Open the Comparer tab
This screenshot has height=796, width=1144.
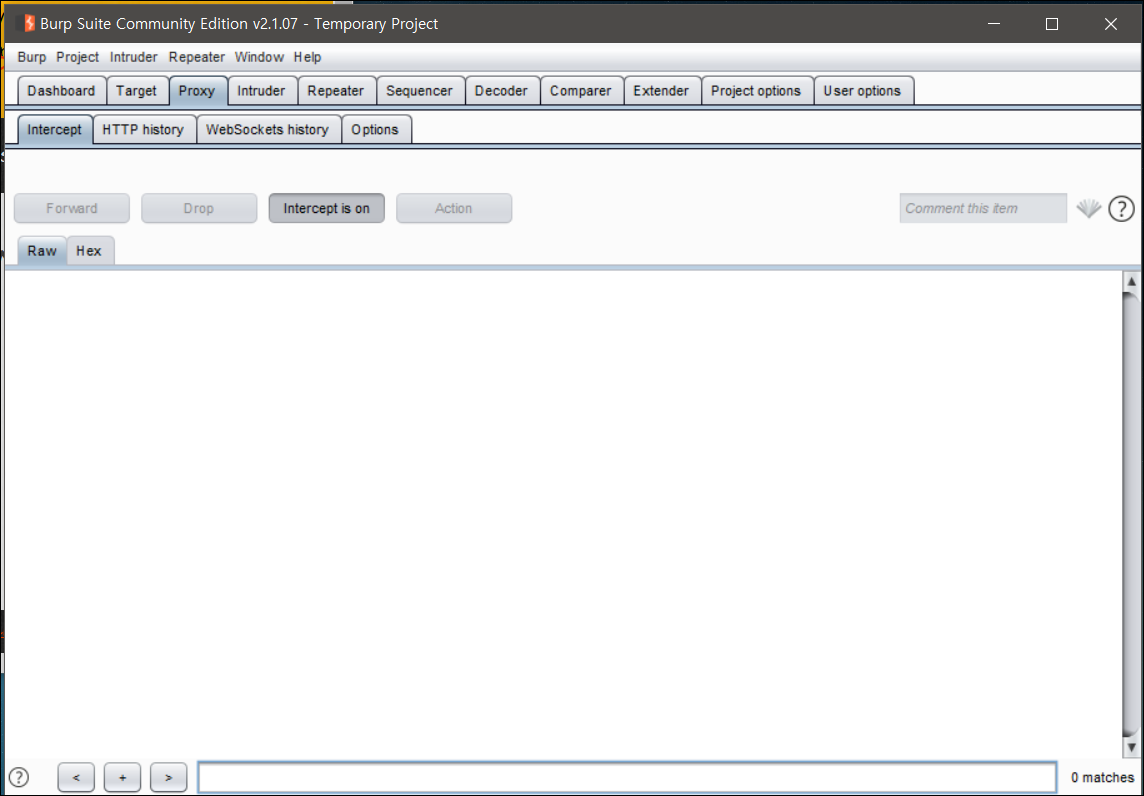581,90
